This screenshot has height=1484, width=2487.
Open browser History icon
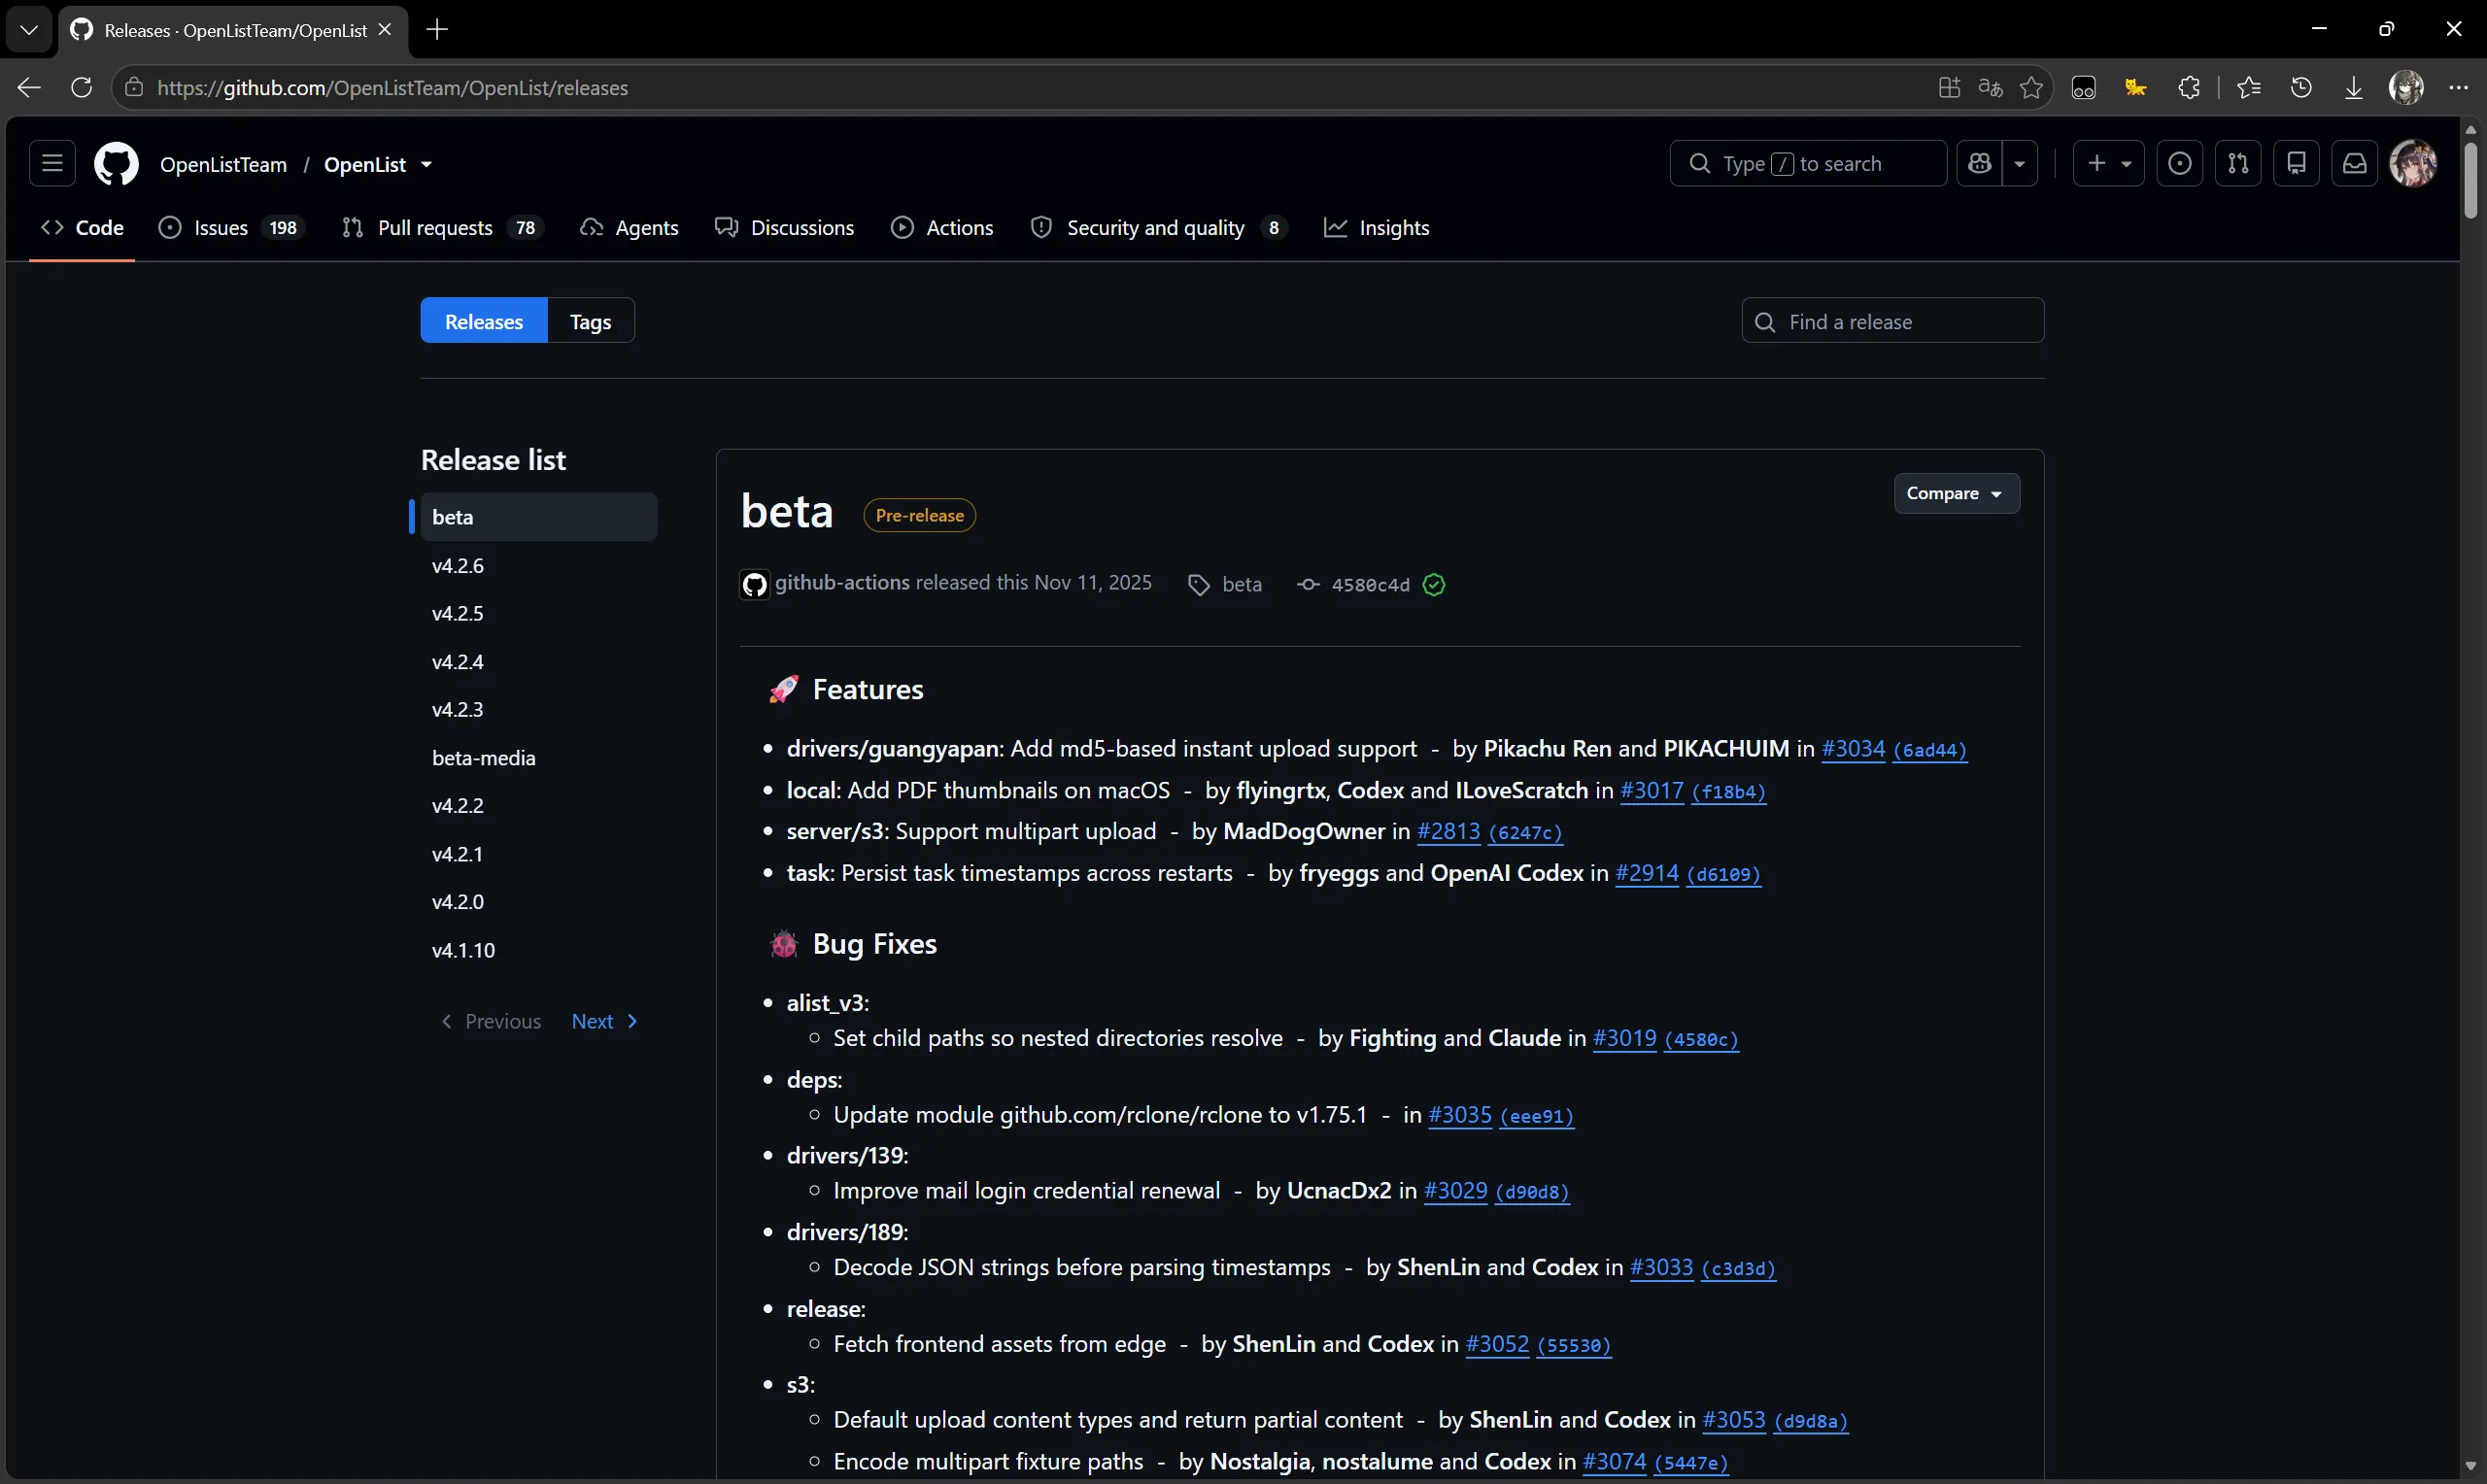(x=2301, y=88)
